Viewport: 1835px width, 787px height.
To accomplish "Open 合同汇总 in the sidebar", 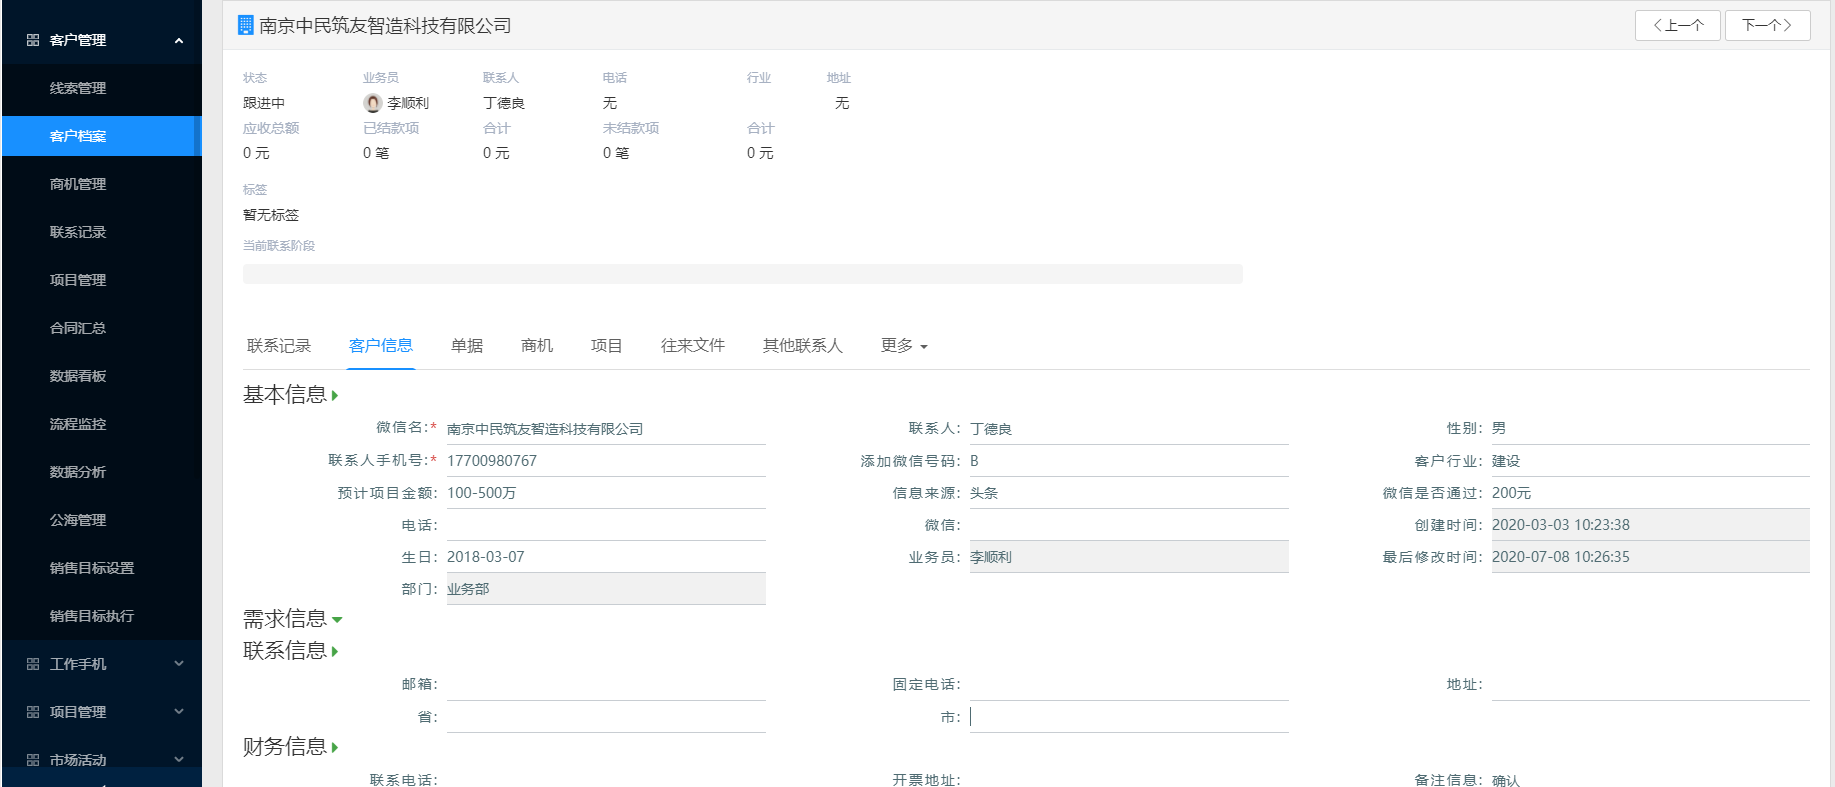I will click(101, 328).
